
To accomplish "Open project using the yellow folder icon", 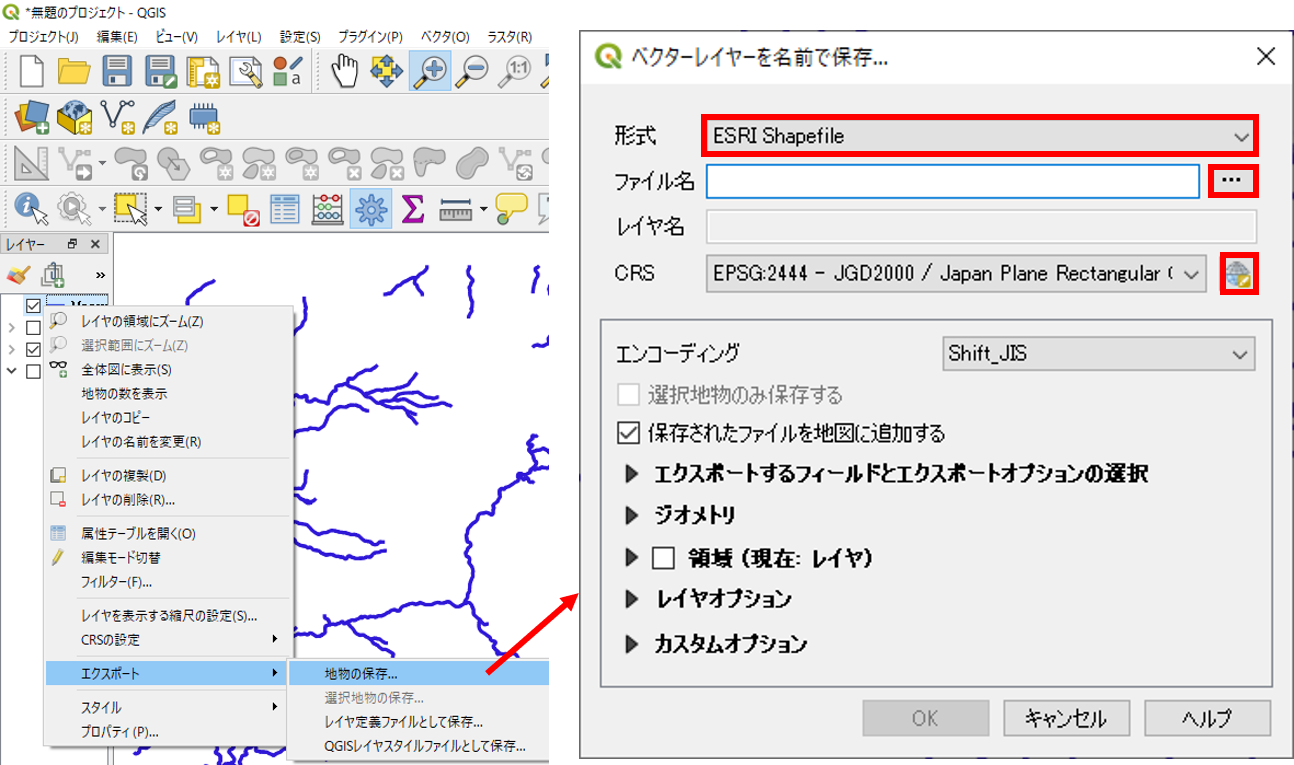I will point(75,70).
